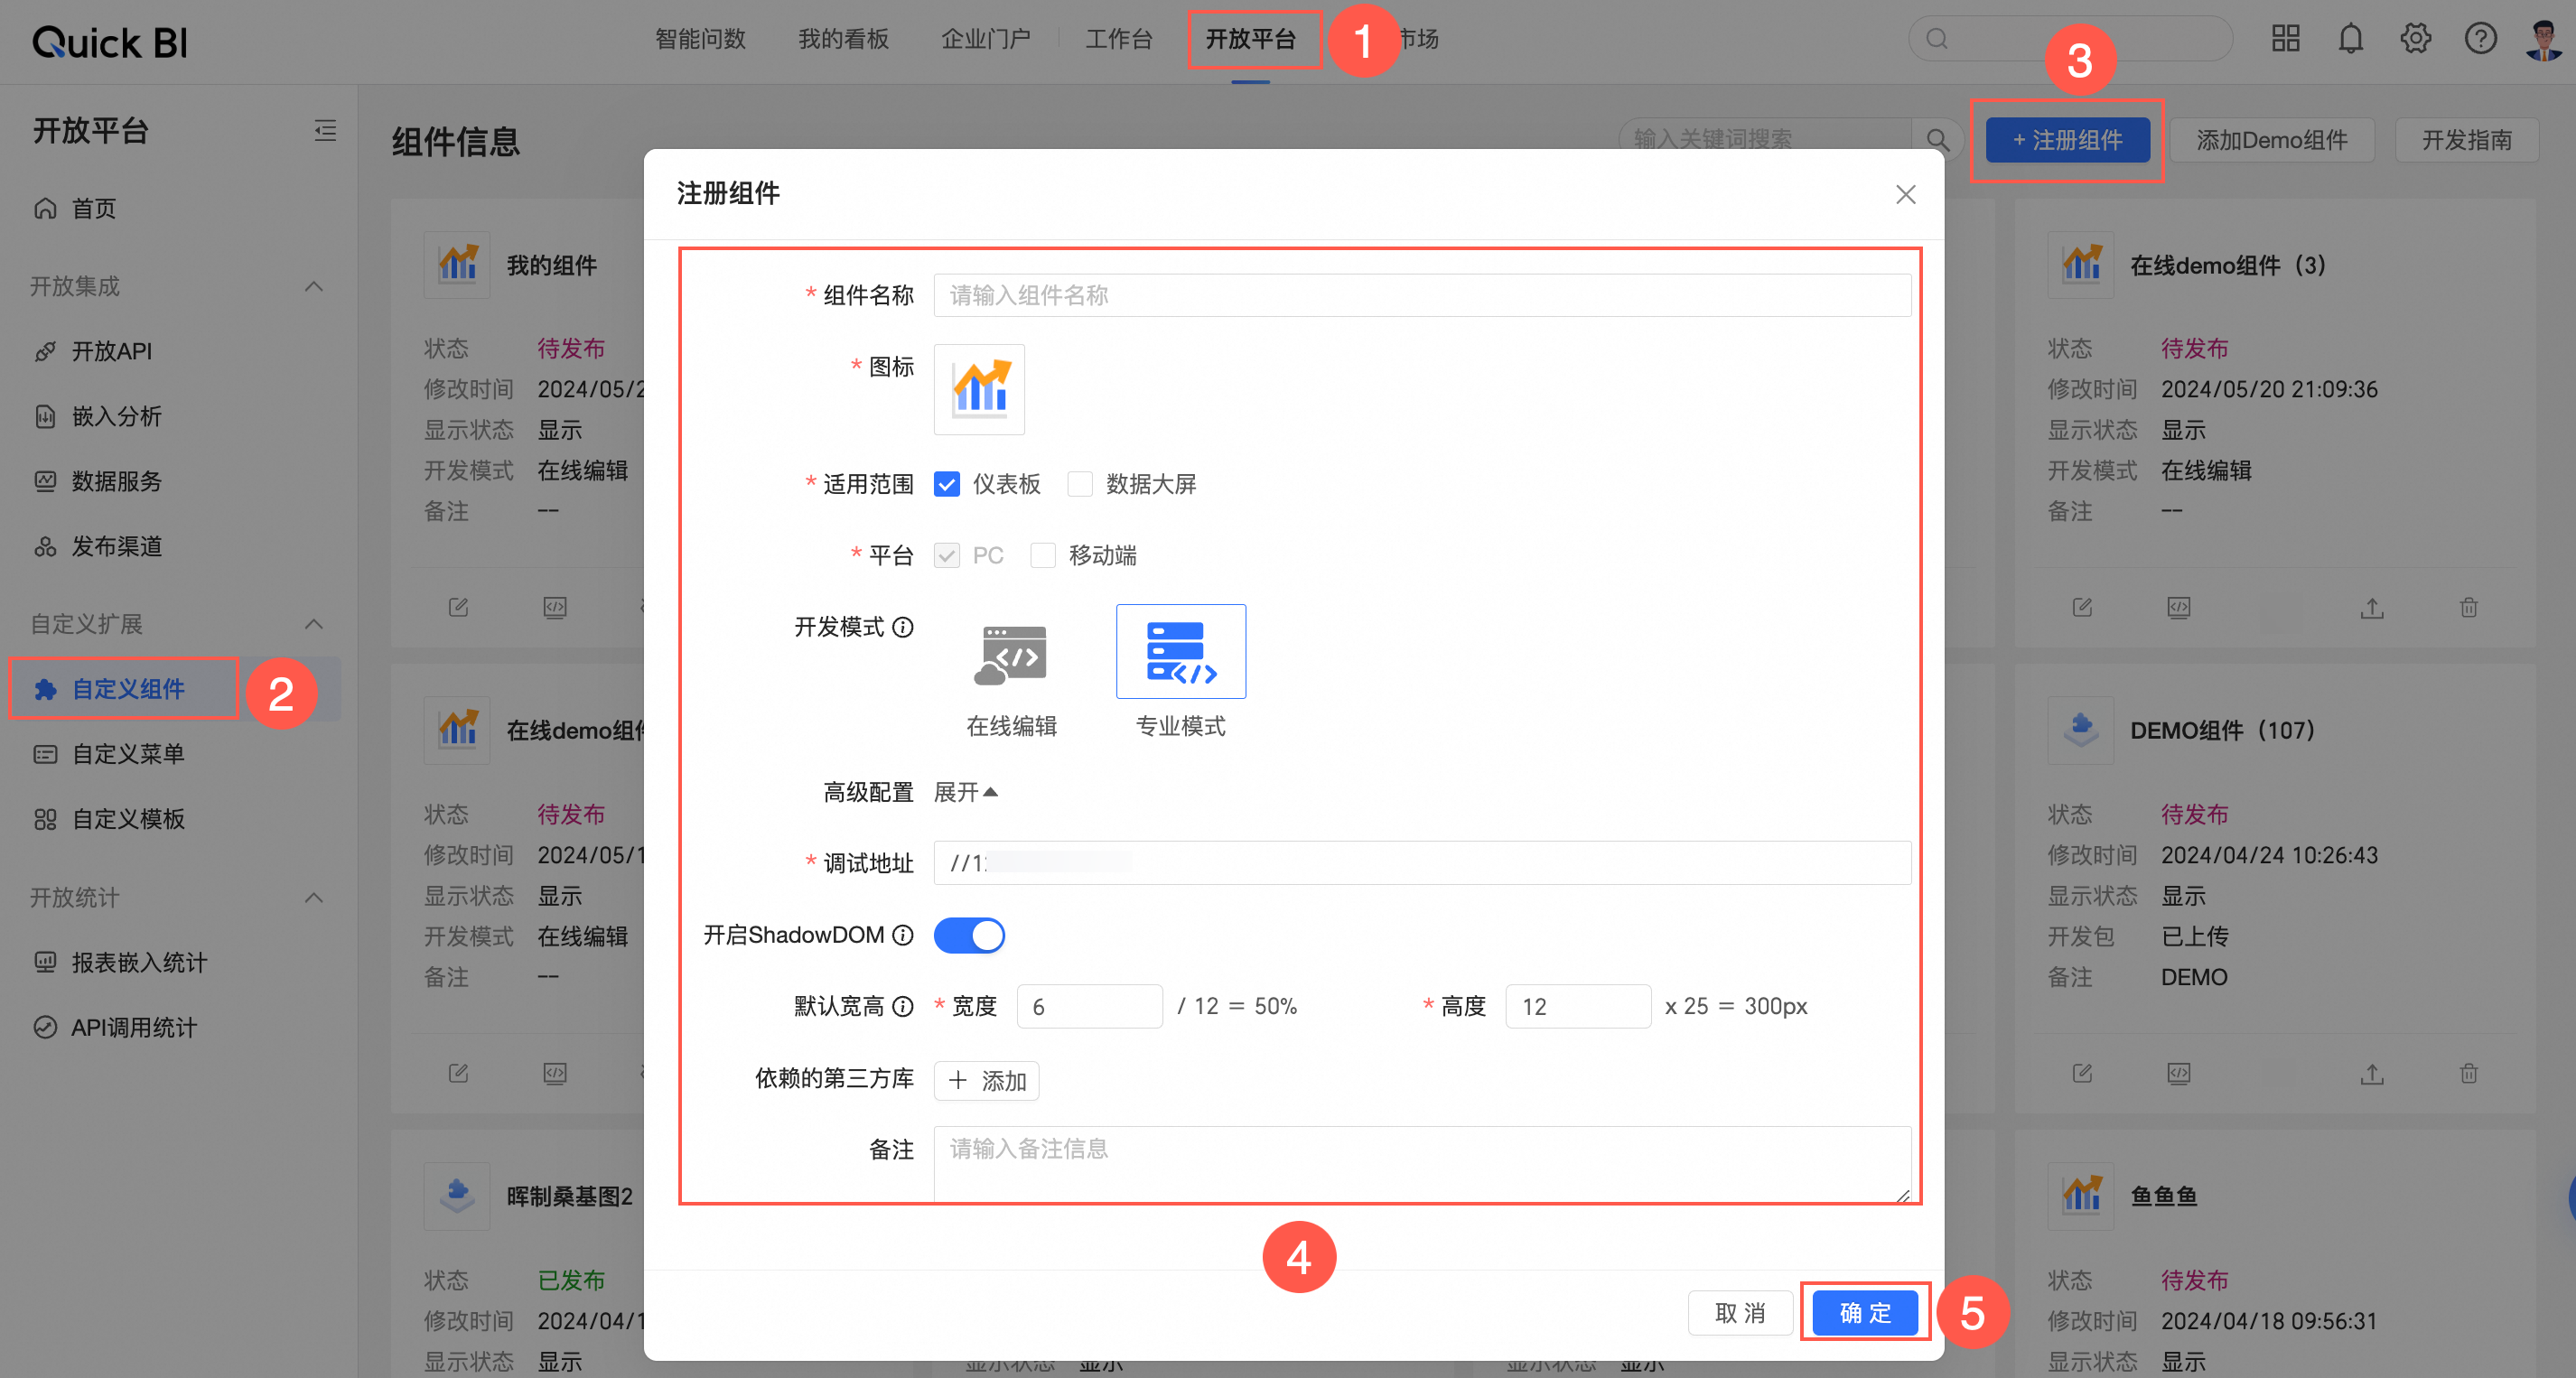Click 确定 to confirm registration
2576x1378 pixels.
1865,1312
